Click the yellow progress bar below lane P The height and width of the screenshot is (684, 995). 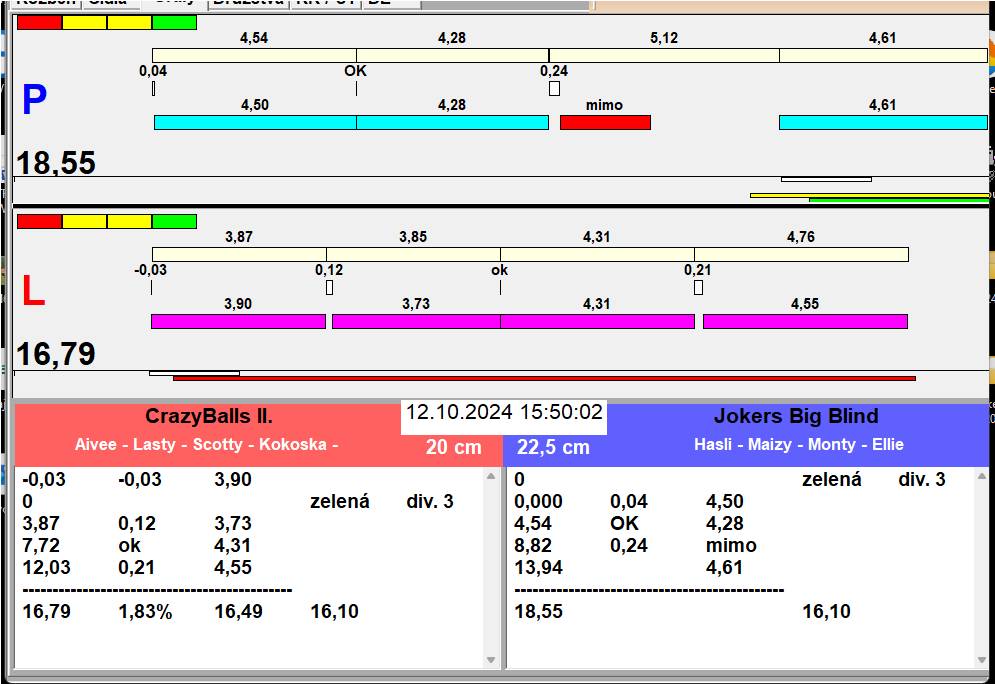(x=869, y=195)
